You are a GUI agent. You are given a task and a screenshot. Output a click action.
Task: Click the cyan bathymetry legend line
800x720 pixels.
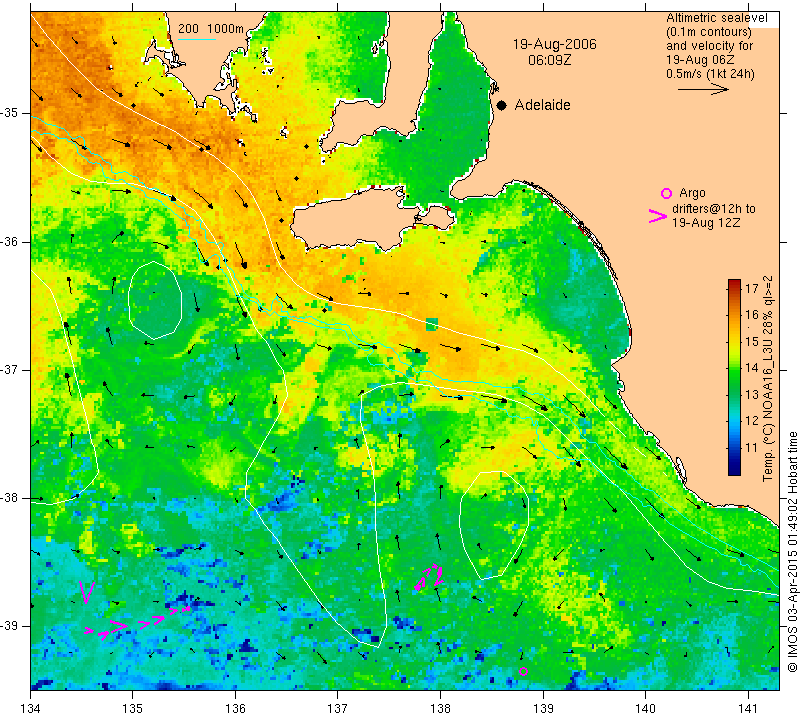coord(197,39)
